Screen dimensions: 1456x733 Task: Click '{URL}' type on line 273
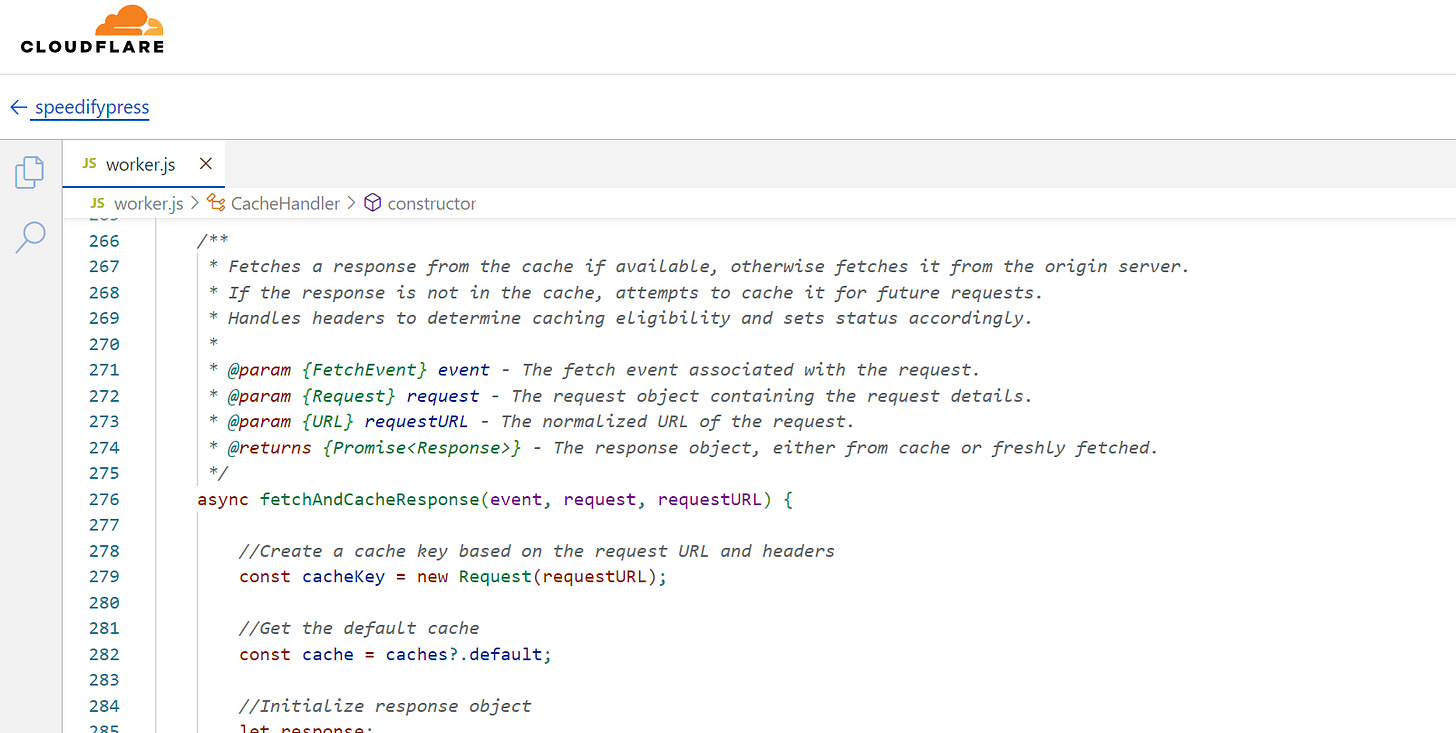click(x=328, y=422)
